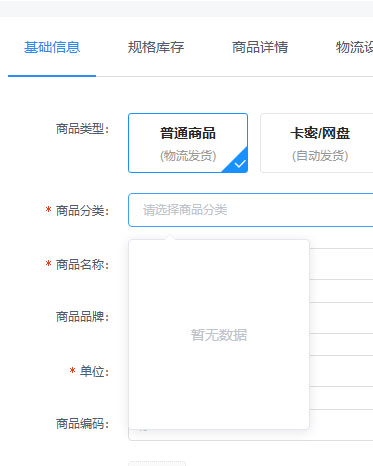Select the 普通商品 (物流发货) product type
The width and height of the screenshot is (373, 466).
188,143
